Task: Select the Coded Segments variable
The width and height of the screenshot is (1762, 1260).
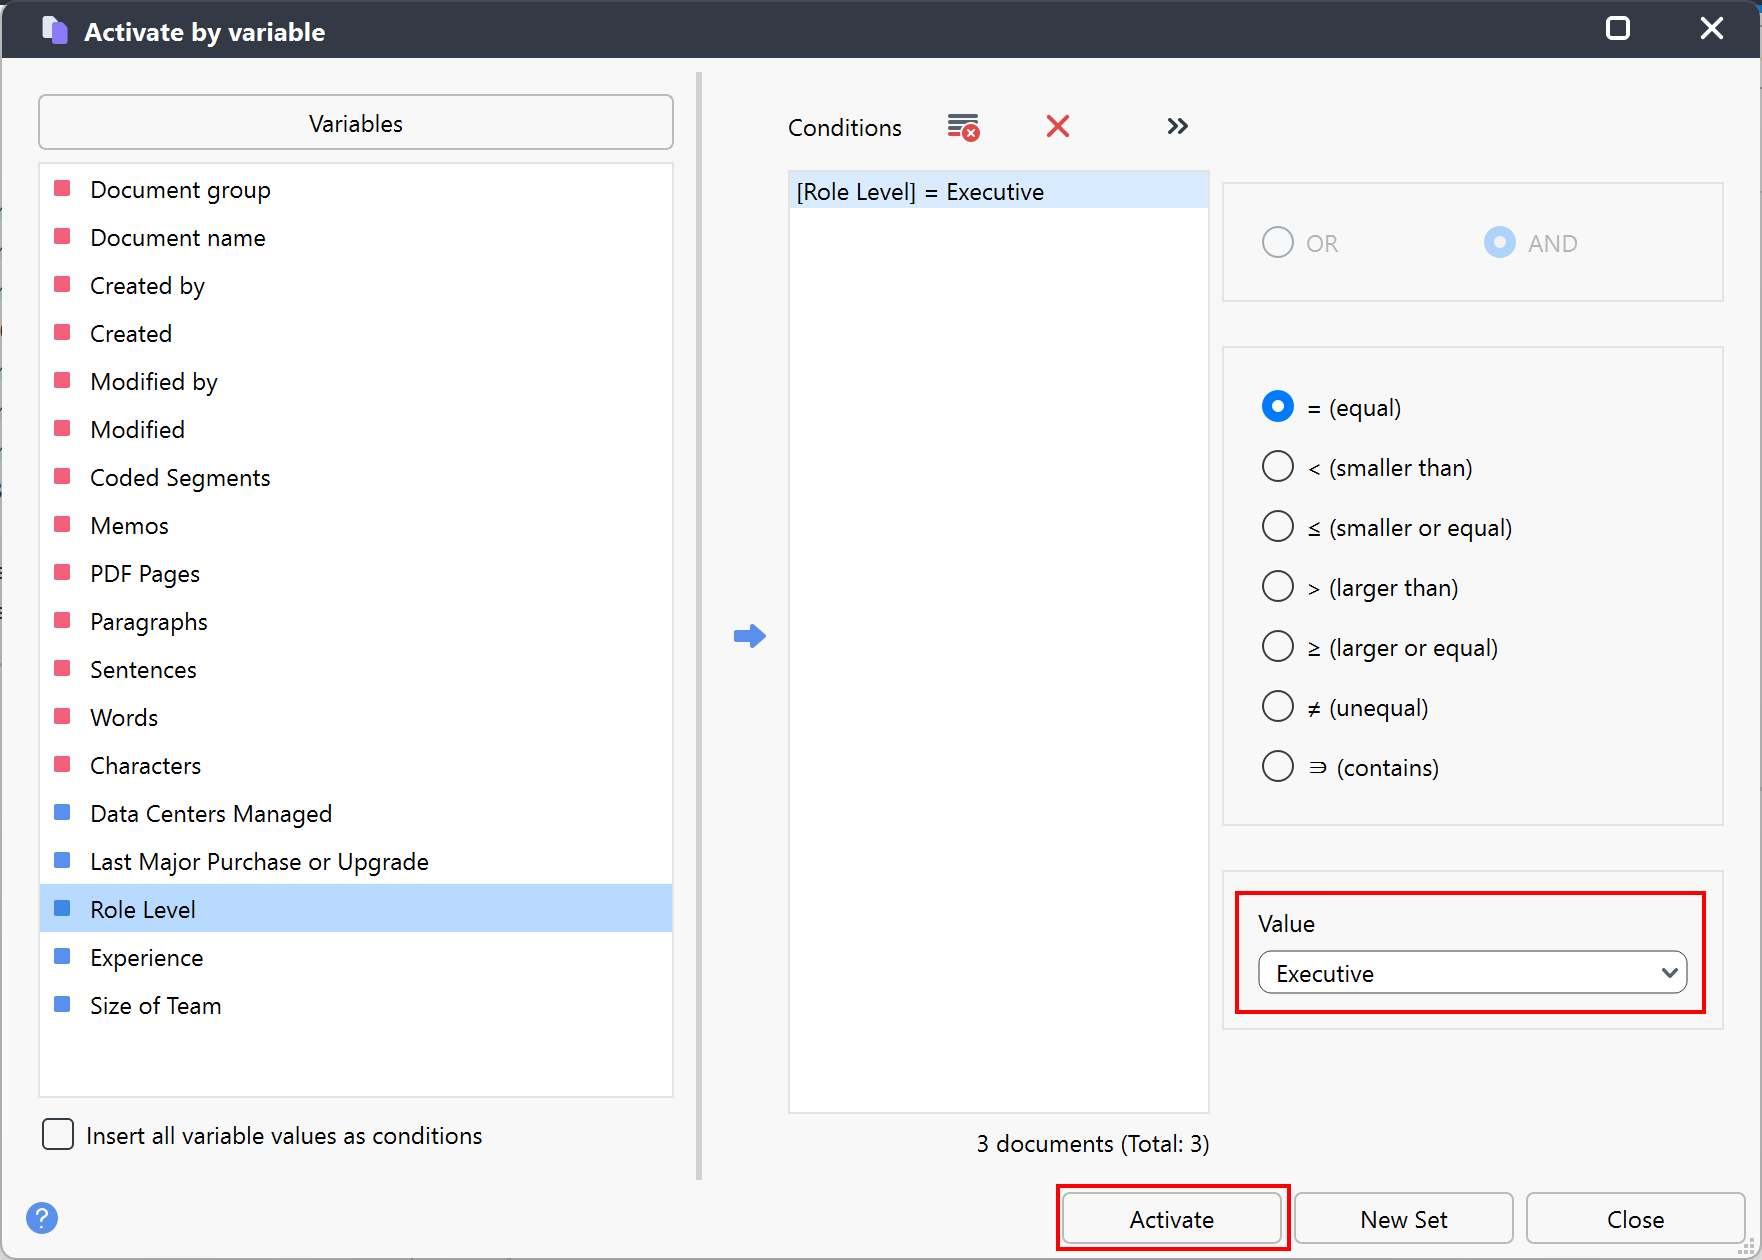Action: 356,477
